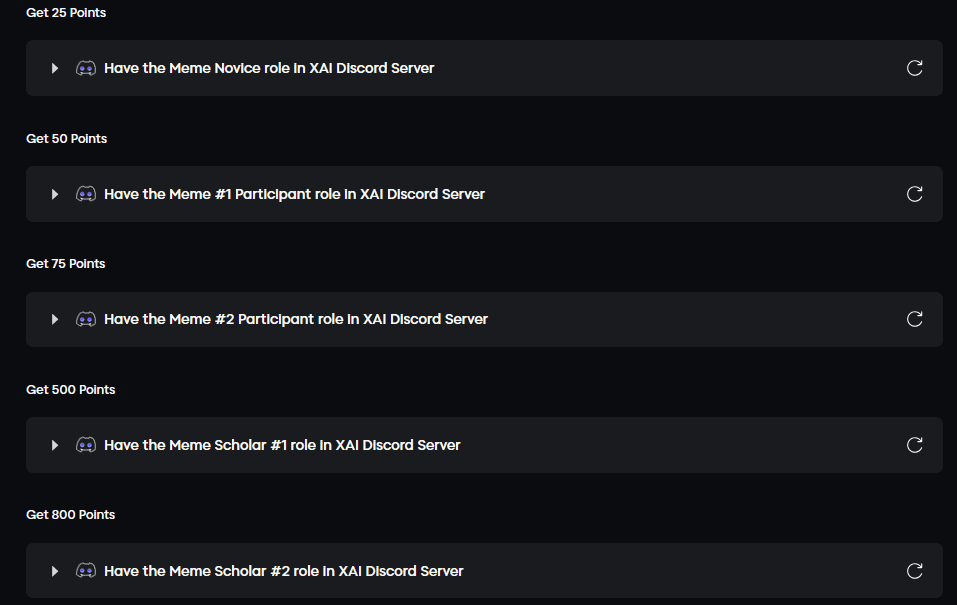Click the Discord icon on the Meme #1 Participant row
Viewport: 957px width, 605px height.
[x=86, y=194]
